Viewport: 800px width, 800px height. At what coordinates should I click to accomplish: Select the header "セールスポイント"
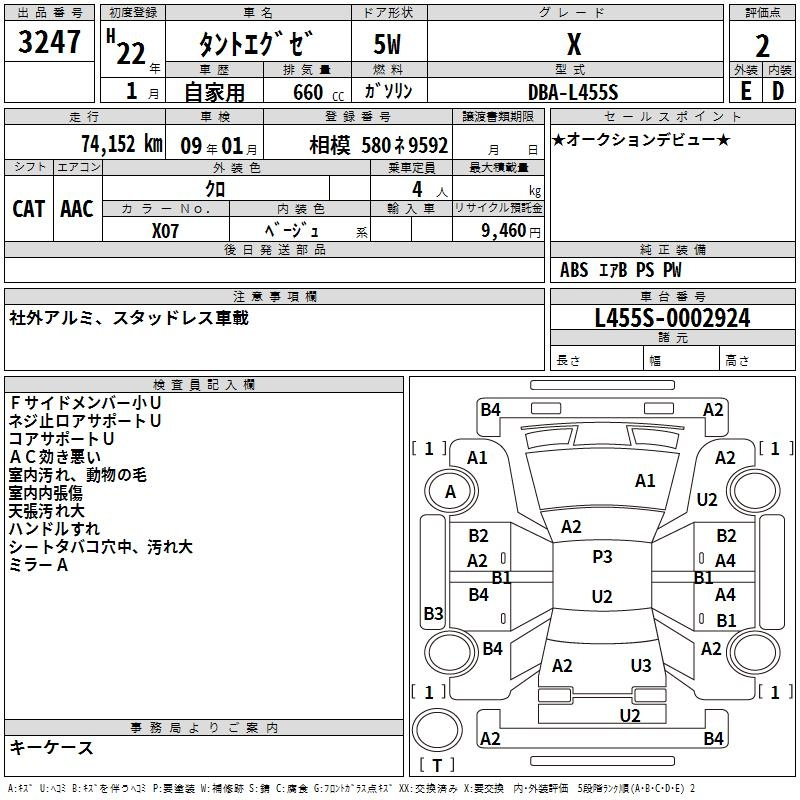tap(672, 116)
